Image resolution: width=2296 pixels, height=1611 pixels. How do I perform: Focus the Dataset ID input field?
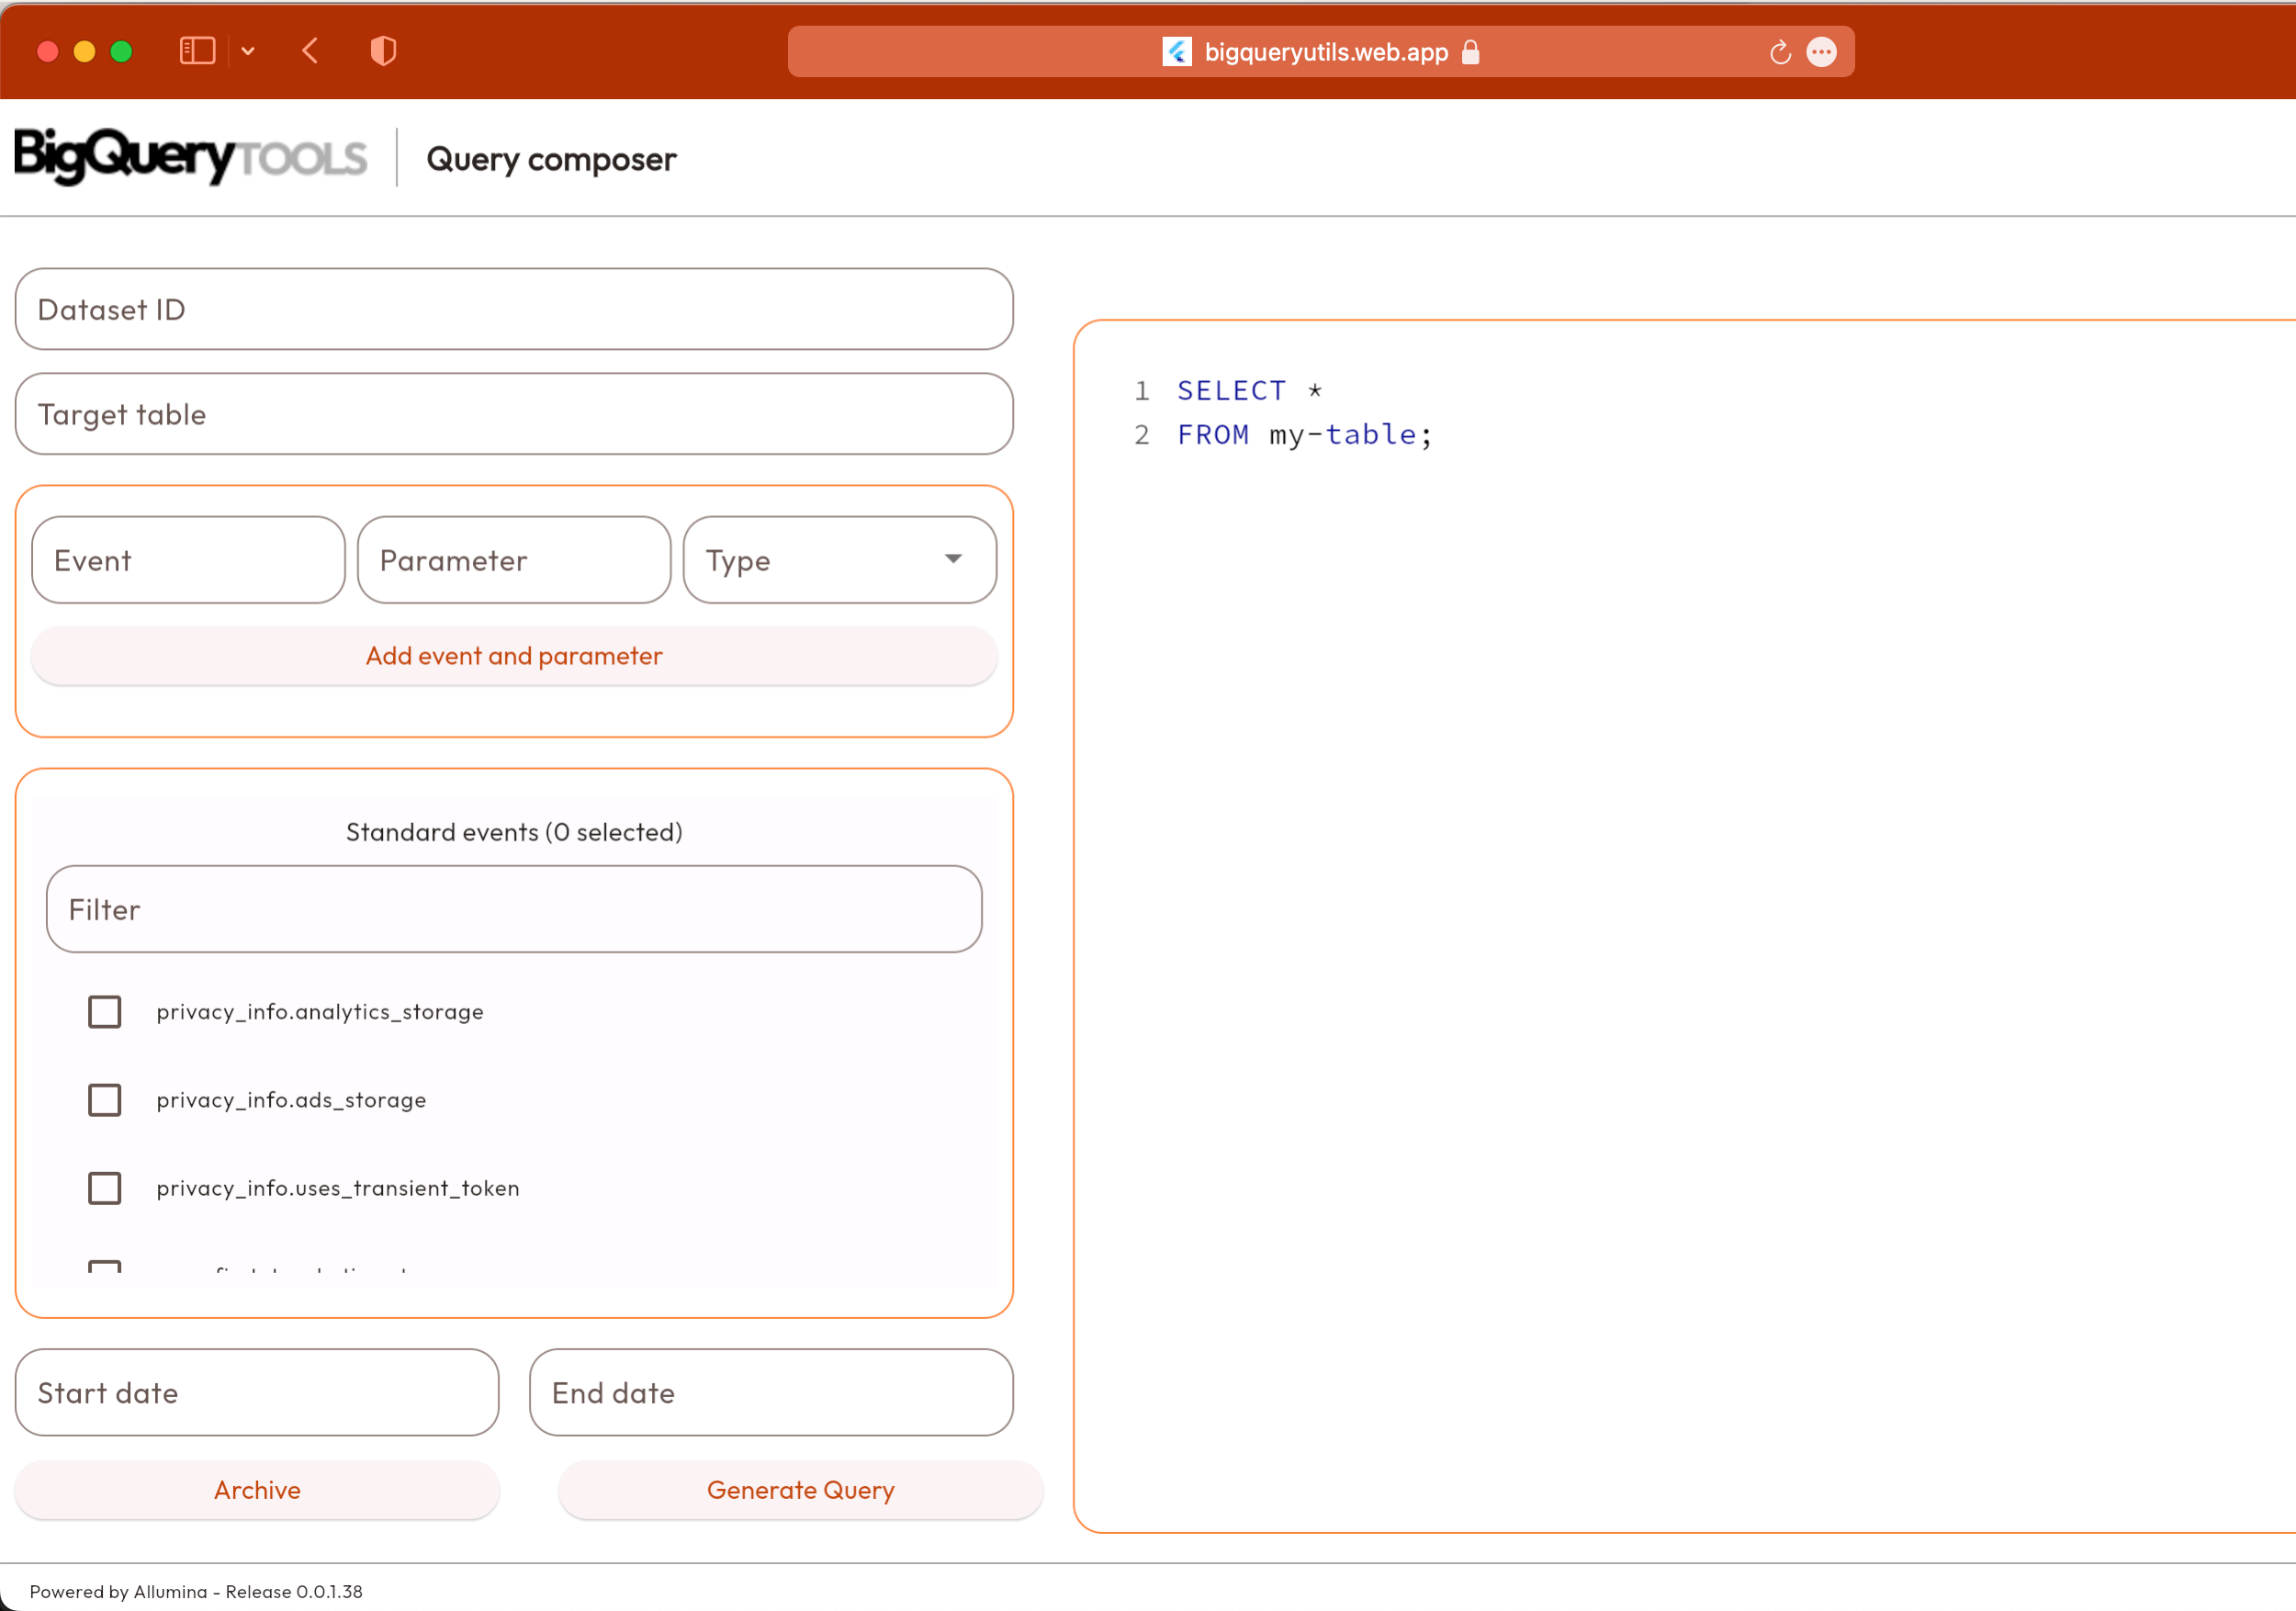click(514, 310)
